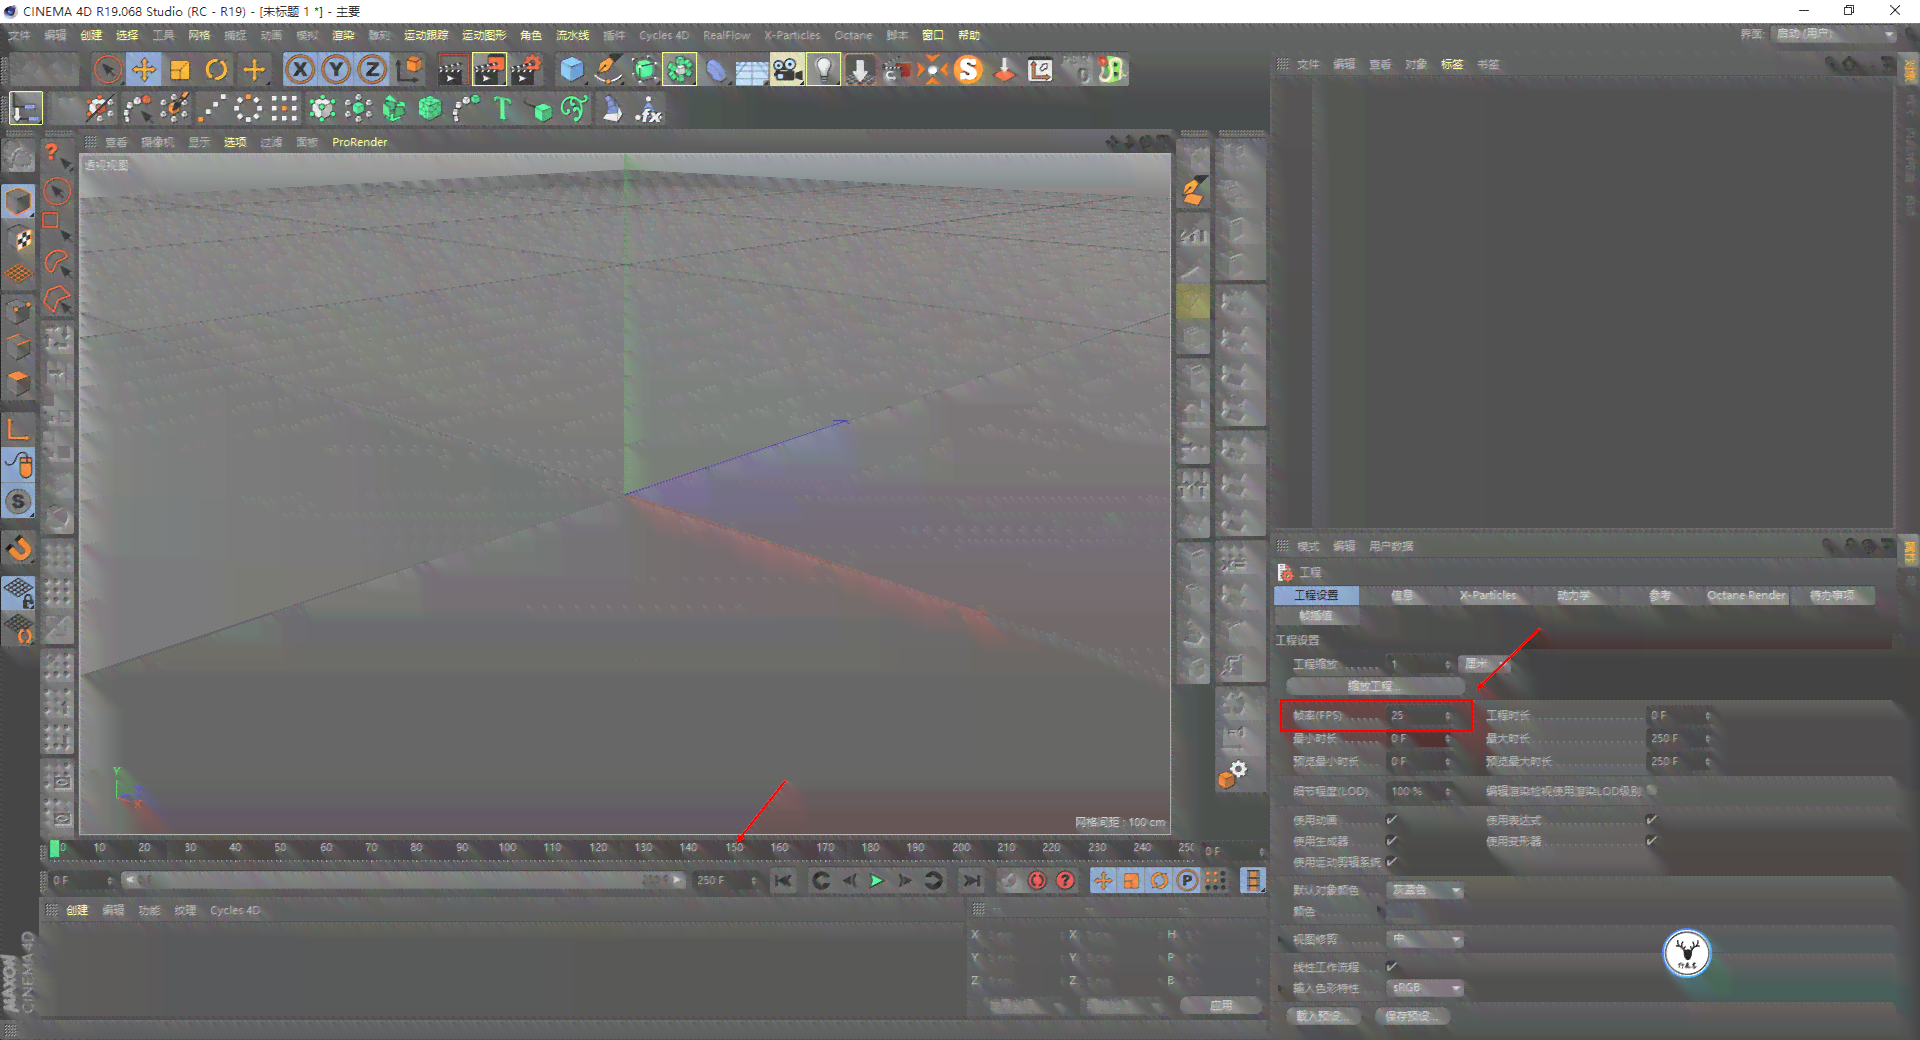The width and height of the screenshot is (1920, 1040).
Task: Toggle 使用动画 checkbox
Action: (x=1391, y=820)
